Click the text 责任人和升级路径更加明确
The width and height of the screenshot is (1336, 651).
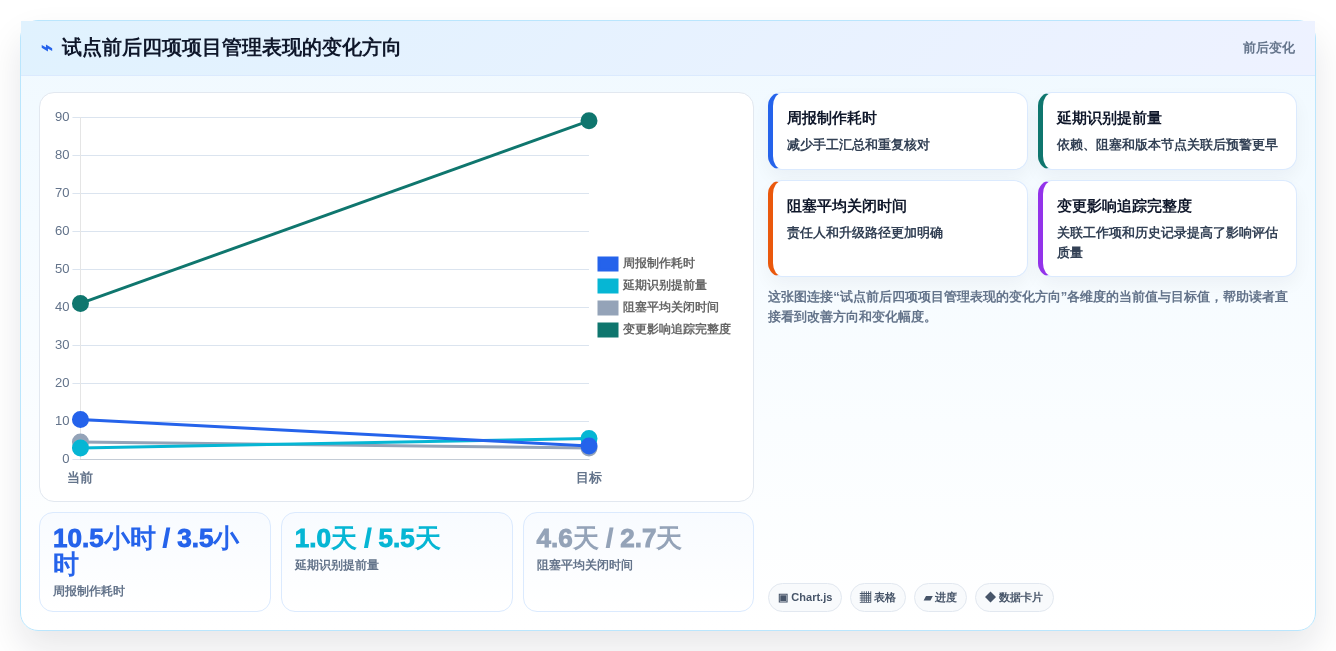pos(865,233)
